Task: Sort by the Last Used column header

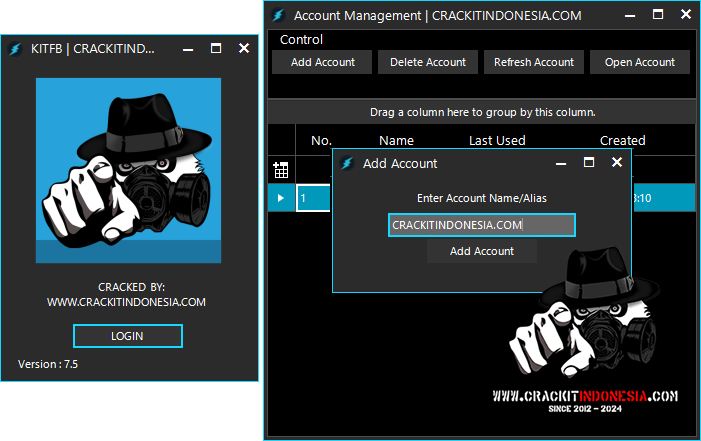Action: 497,140
